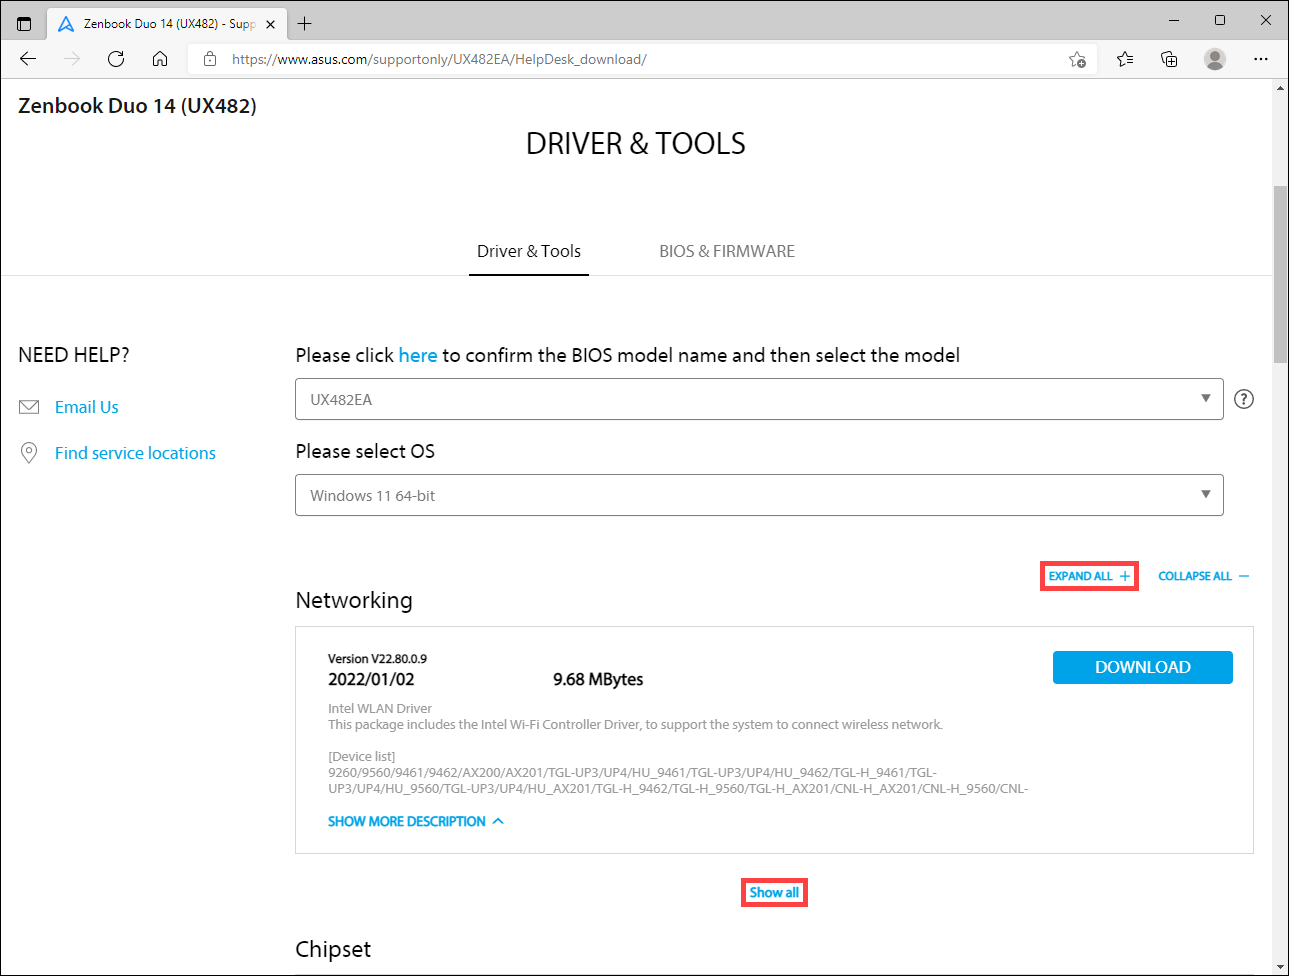
Task: Click the browser profile avatar
Action: coord(1214,59)
